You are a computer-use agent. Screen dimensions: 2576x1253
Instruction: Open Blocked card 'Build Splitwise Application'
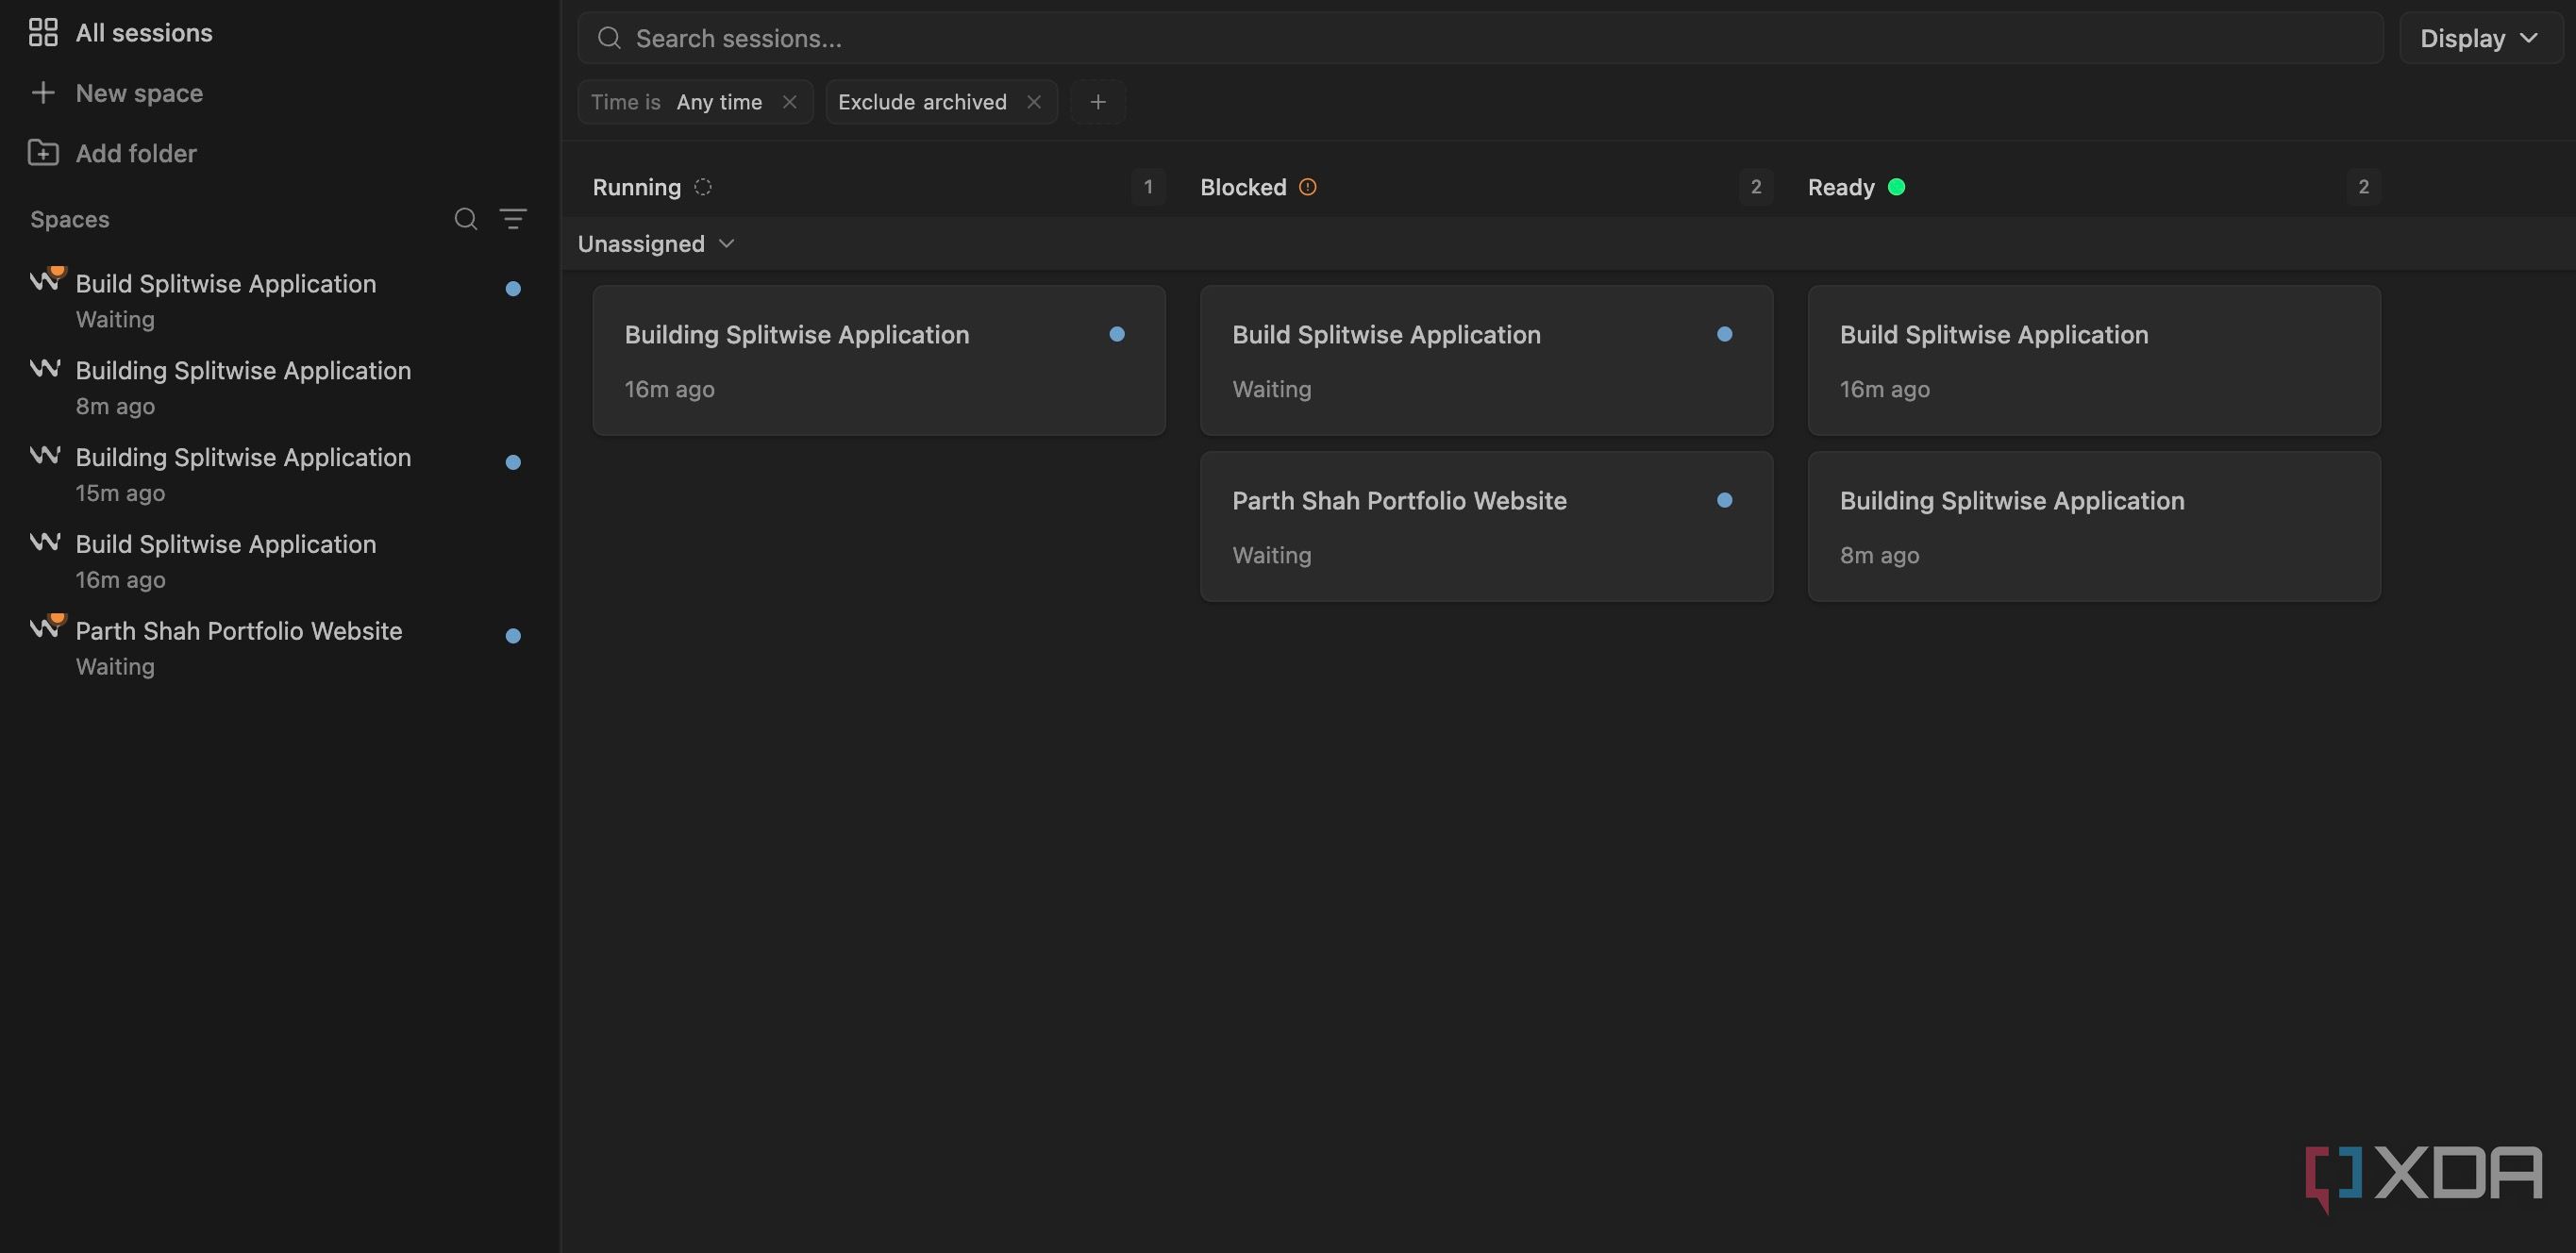pyautogui.click(x=1486, y=360)
